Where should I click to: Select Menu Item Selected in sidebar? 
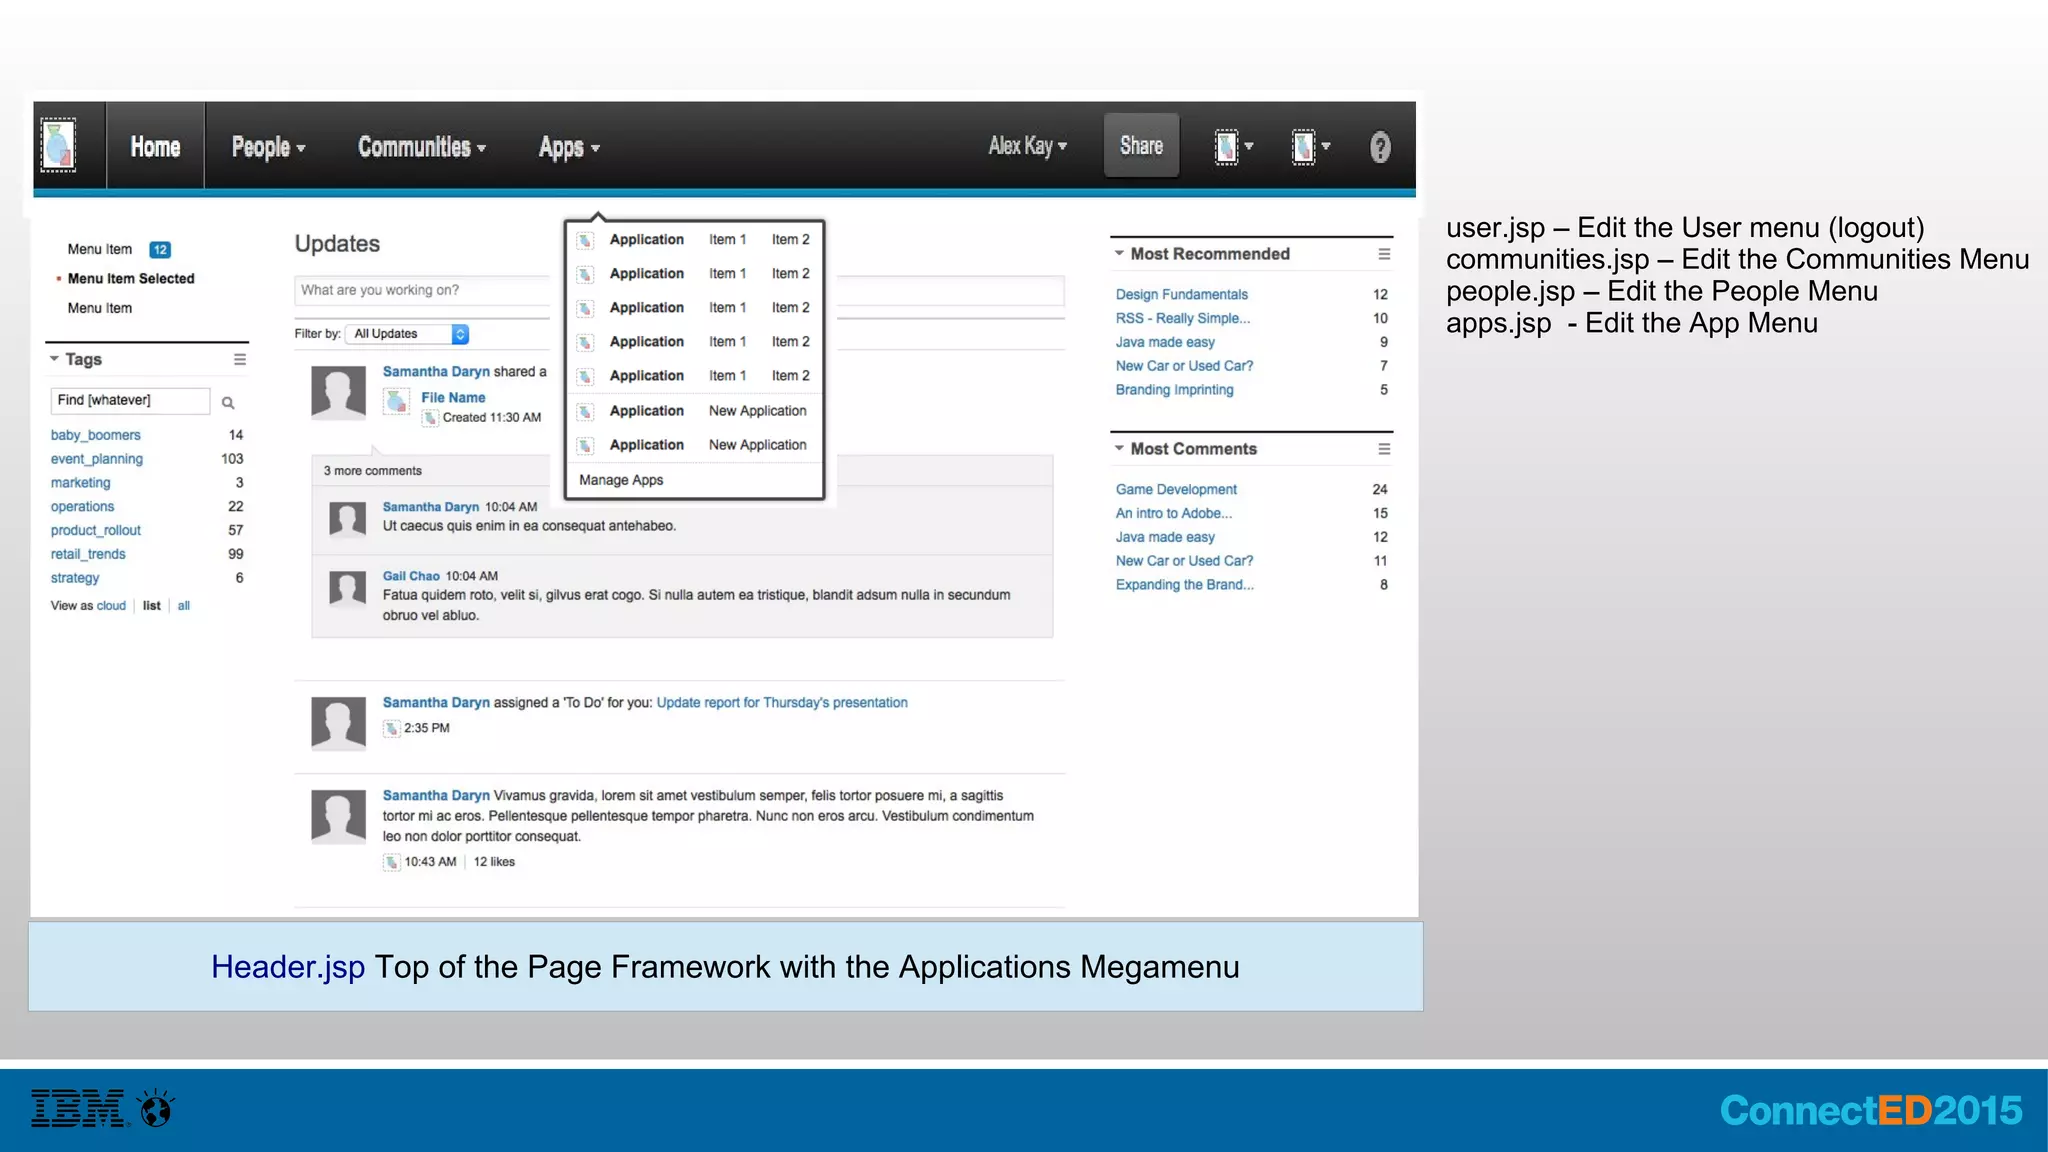pos(131,279)
